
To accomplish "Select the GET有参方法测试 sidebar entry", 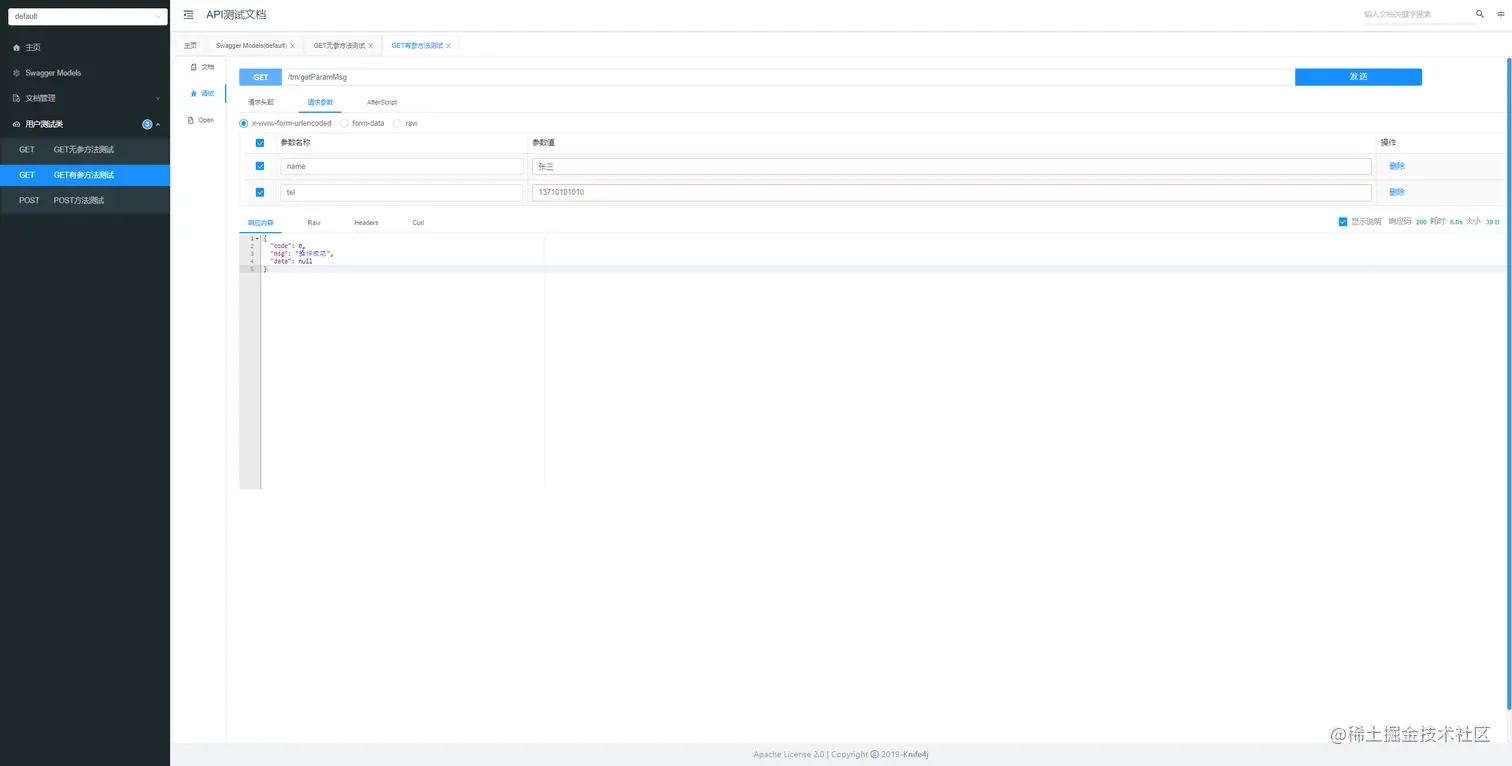I will click(x=85, y=175).
